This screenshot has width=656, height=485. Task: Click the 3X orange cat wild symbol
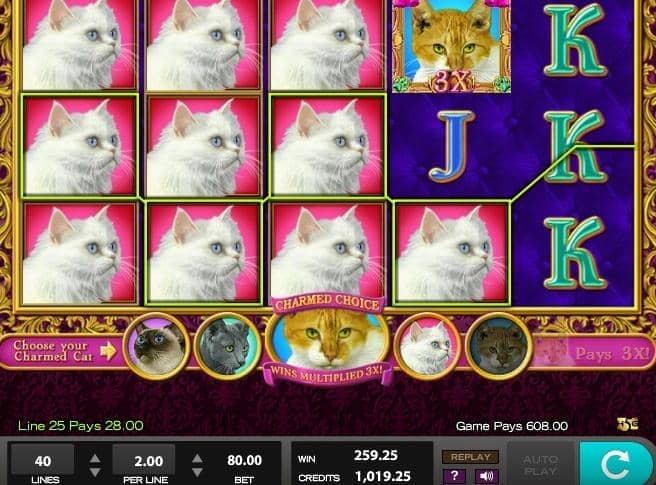point(451,45)
